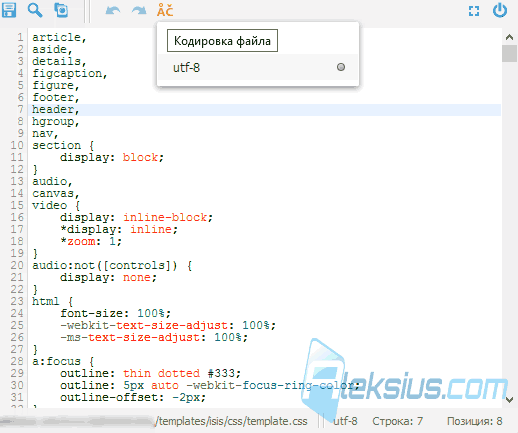Click scrollbar up arrow
Viewport: 518px width, 433px height.
point(509,37)
